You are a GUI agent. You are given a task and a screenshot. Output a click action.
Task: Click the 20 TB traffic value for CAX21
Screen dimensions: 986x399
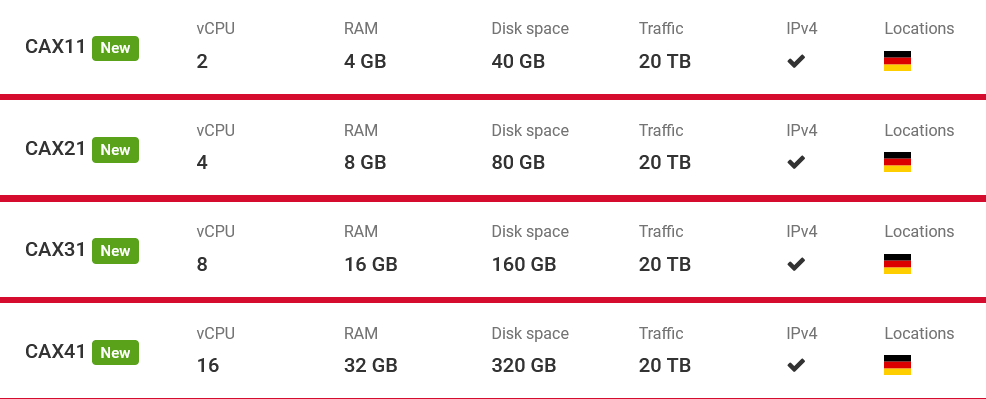pyautogui.click(x=665, y=163)
